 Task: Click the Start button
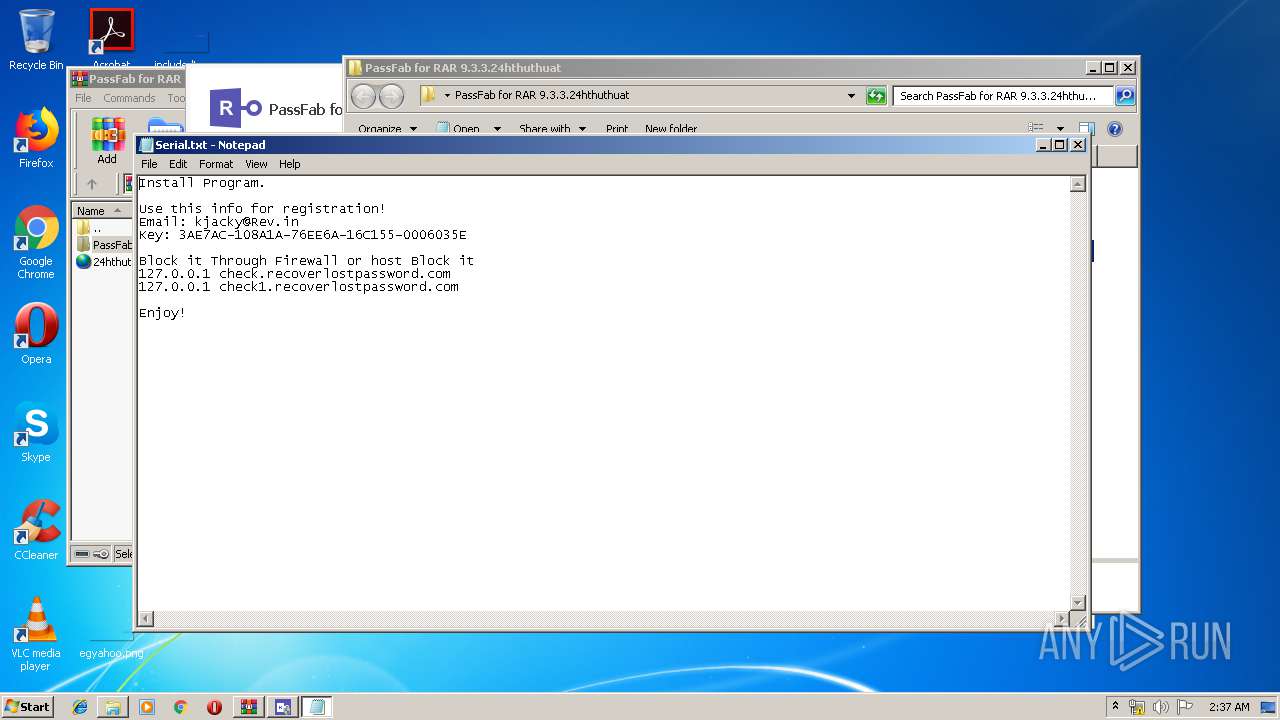pos(28,706)
